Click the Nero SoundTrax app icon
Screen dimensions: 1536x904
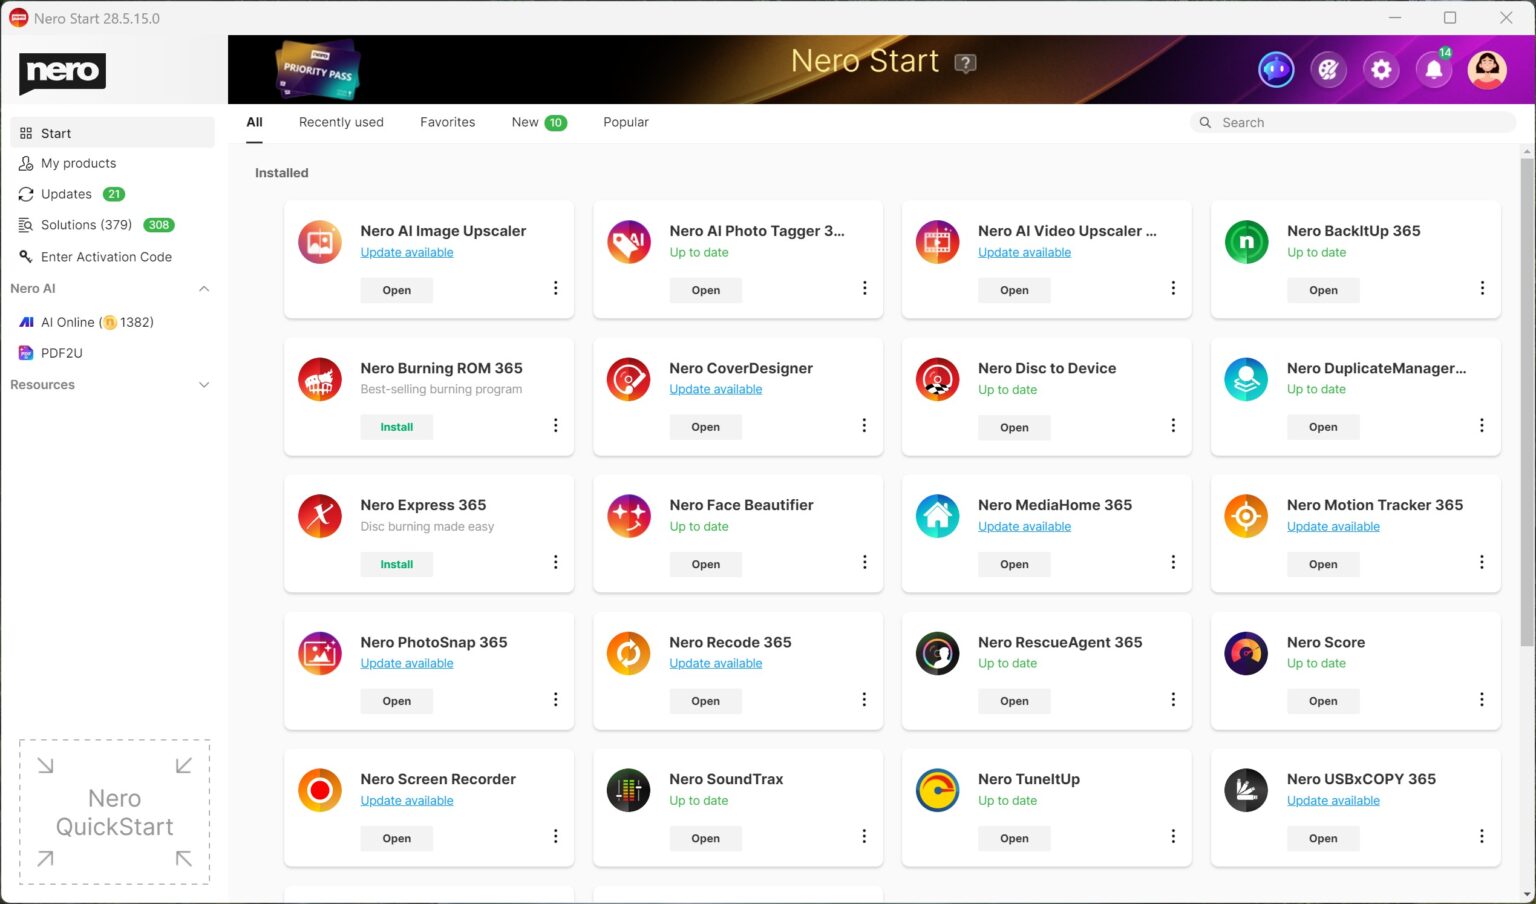[x=628, y=790]
